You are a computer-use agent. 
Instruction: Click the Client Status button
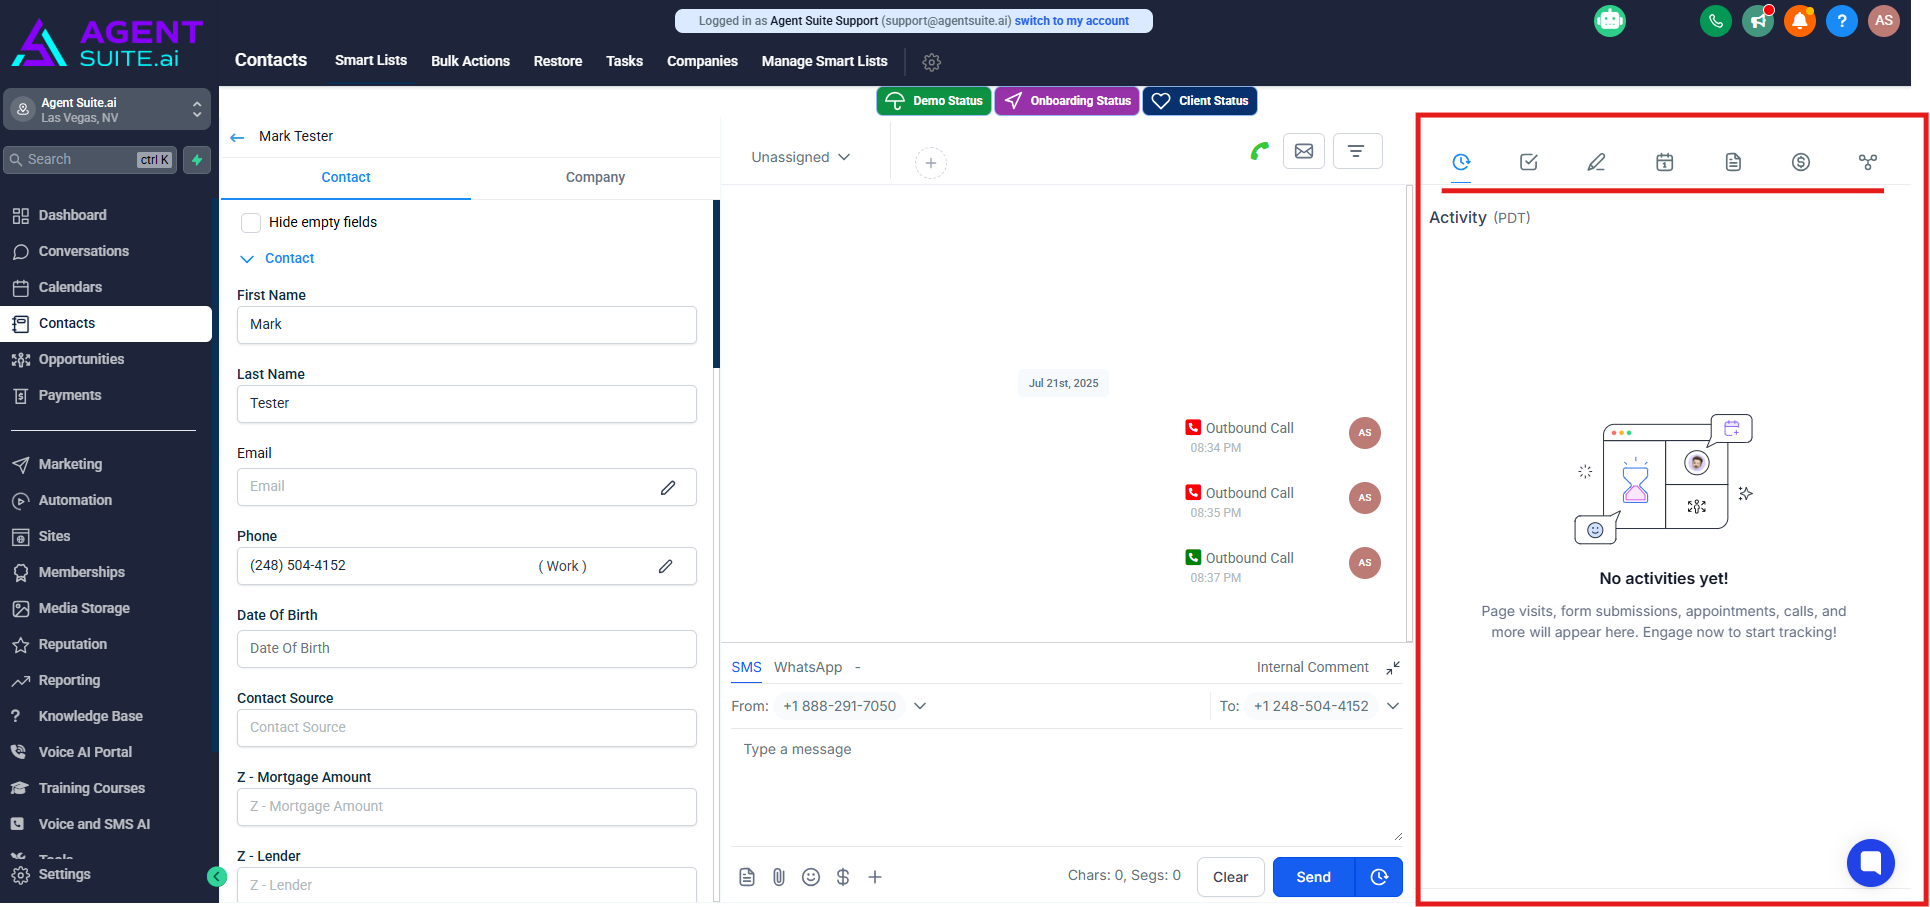[x=1200, y=101]
